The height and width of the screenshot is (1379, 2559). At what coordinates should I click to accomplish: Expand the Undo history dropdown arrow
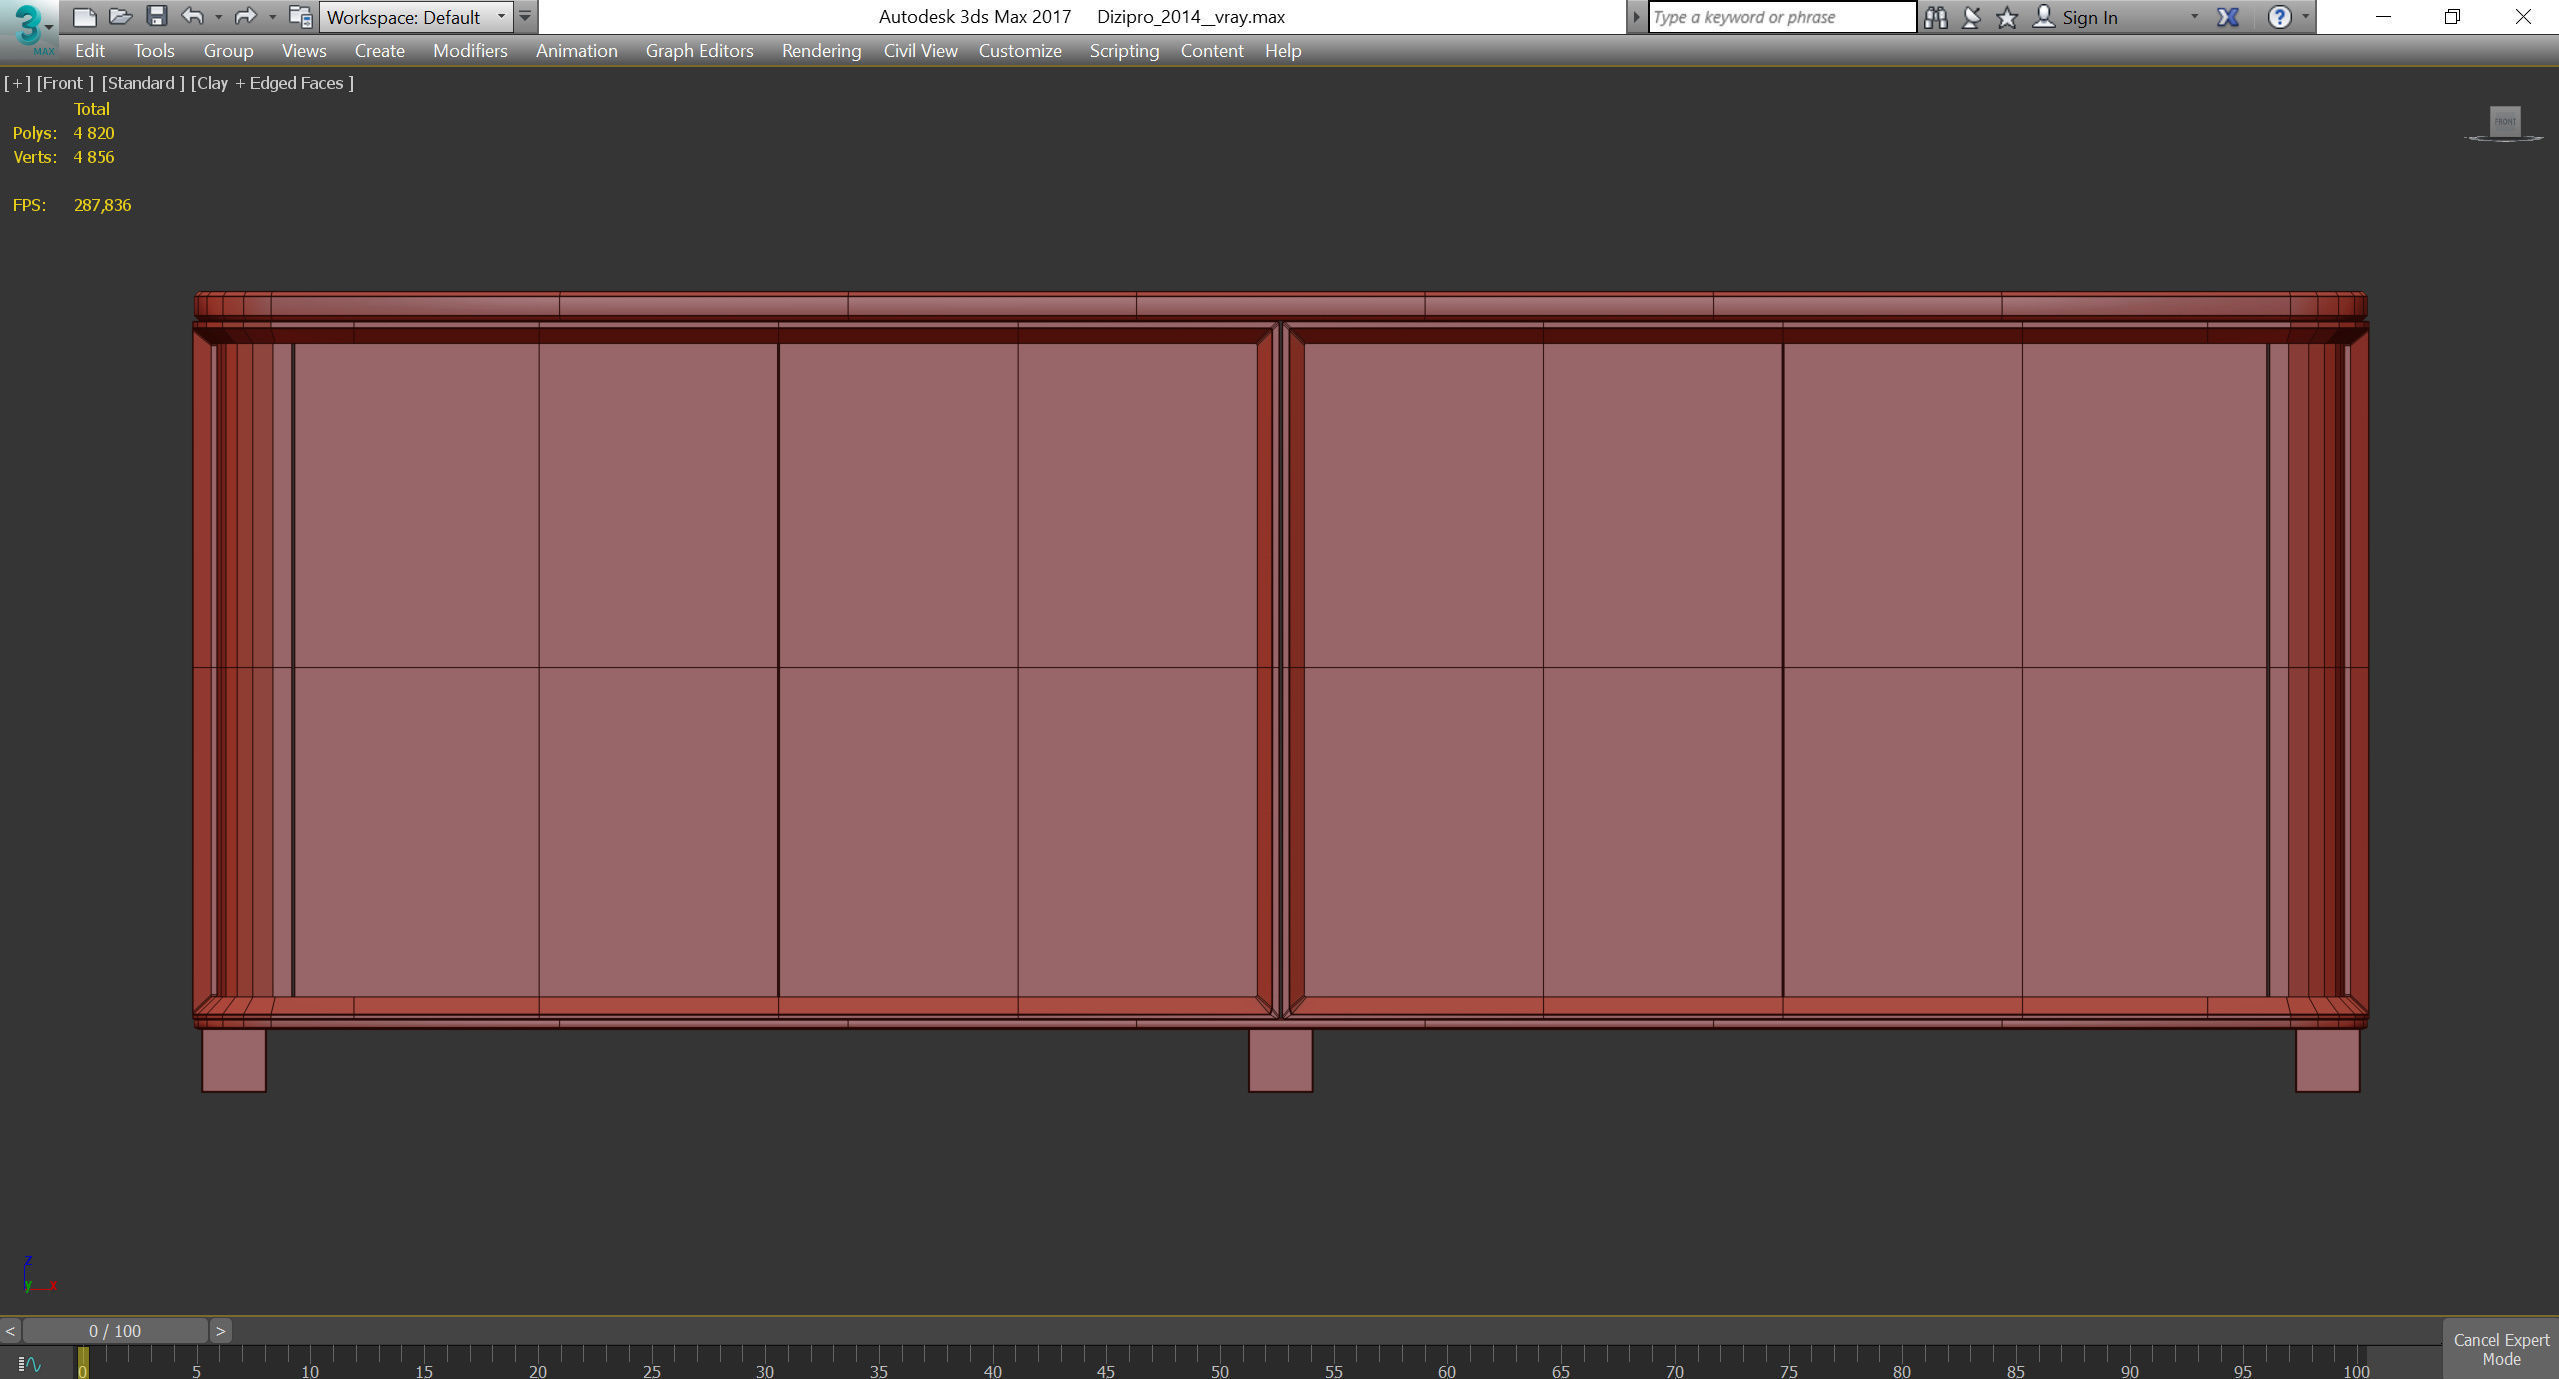coord(218,17)
